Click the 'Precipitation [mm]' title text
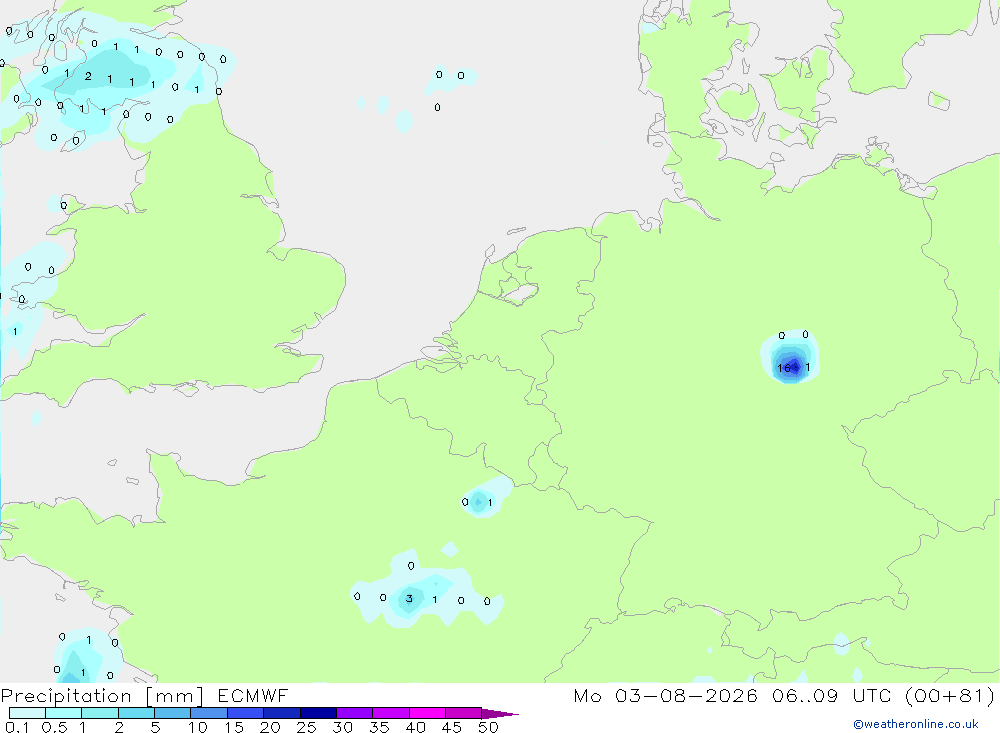 click(x=102, y=696)
